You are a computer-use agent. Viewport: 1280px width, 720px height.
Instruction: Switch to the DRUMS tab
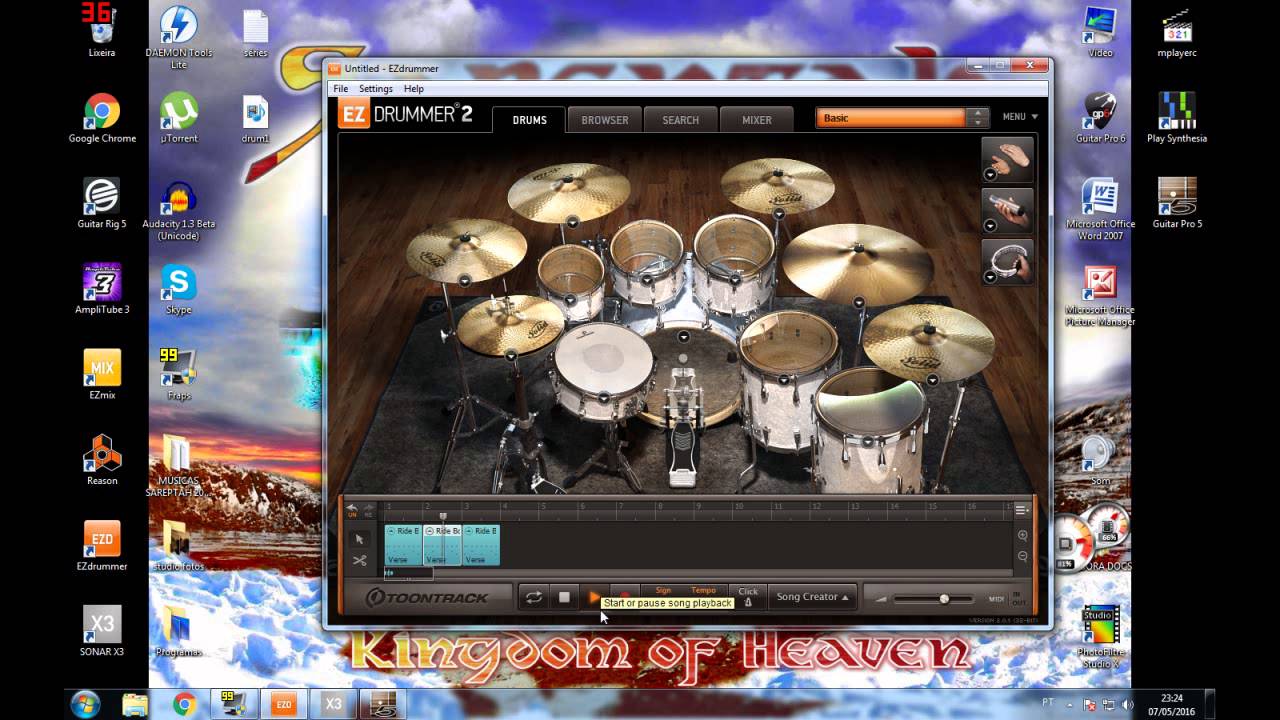[x=529, y=120]
